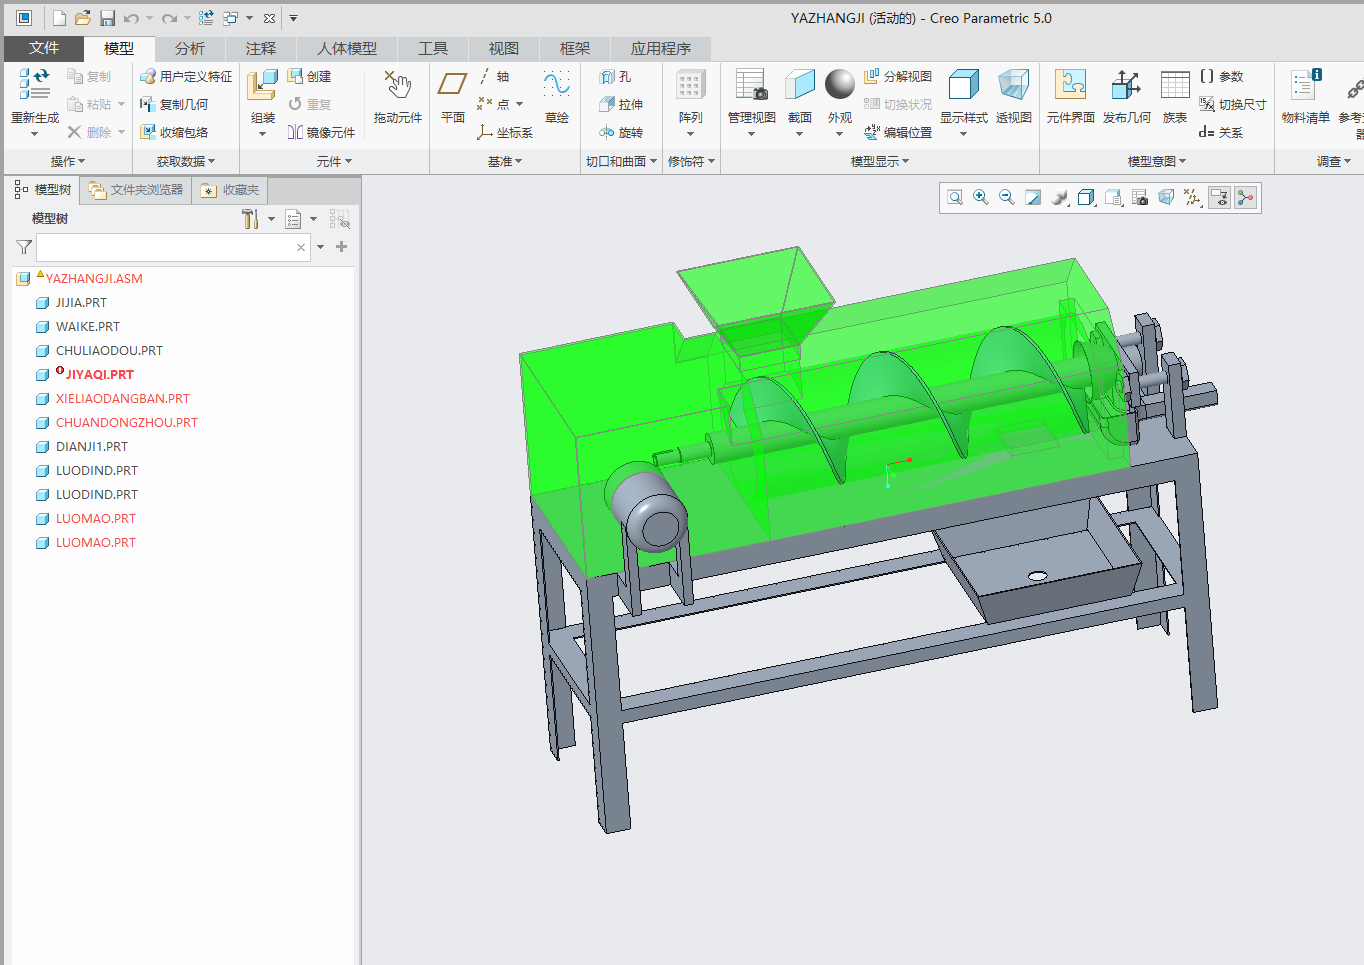The width and height of the screenshot is (1364, 965).
Task: Click the Zoom In icon in graphics toolbar
Action: click(x=981, y=198)
